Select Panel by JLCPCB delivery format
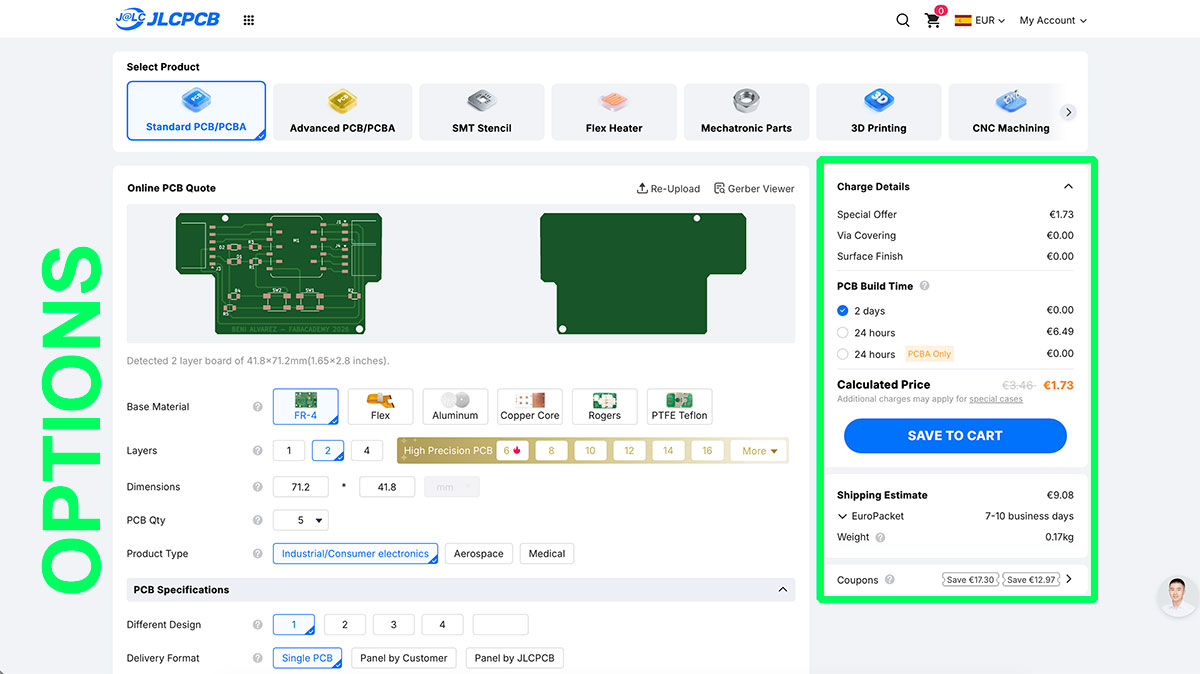This screenshot has height=674, width=1200. coord(515,658)
